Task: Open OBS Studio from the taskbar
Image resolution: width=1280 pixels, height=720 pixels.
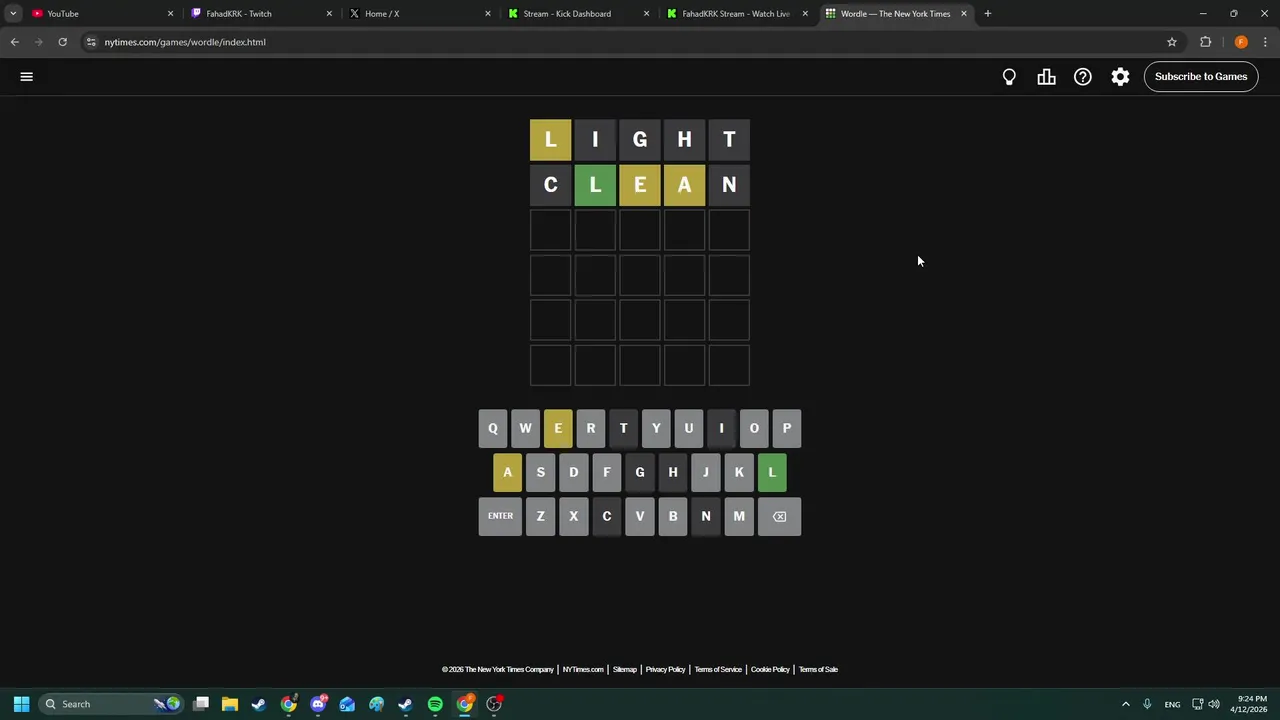Action: (494, 704)
